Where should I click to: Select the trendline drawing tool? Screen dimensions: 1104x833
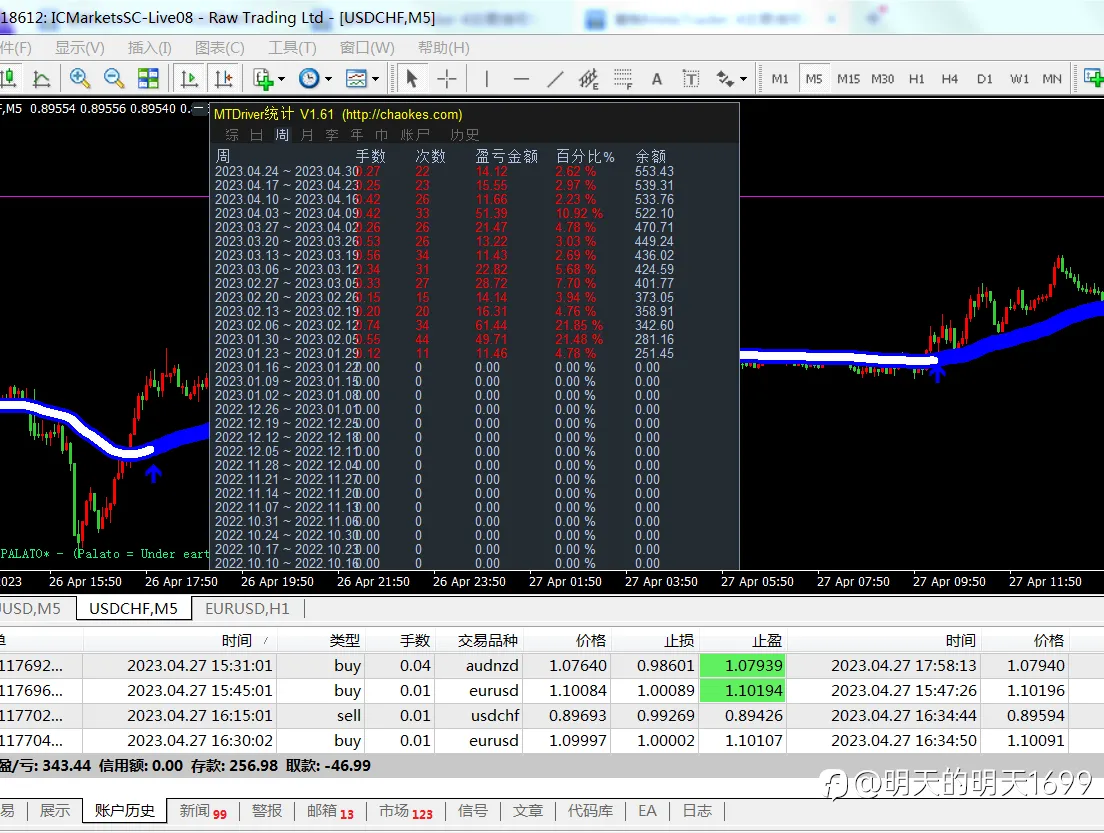tap(555, 79)
